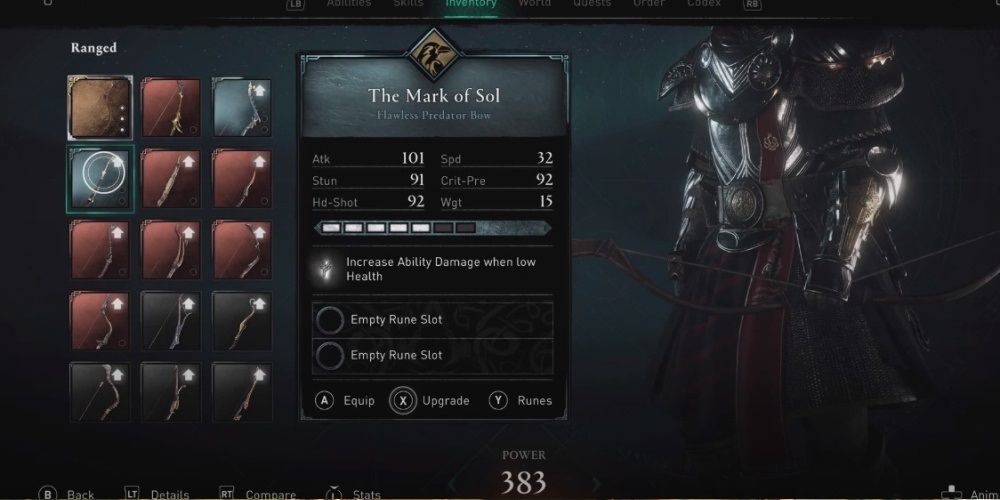This screenshot has height=500, width=1000.
Task: Select the blue bow tile in the top row
Action: (241, 108)
